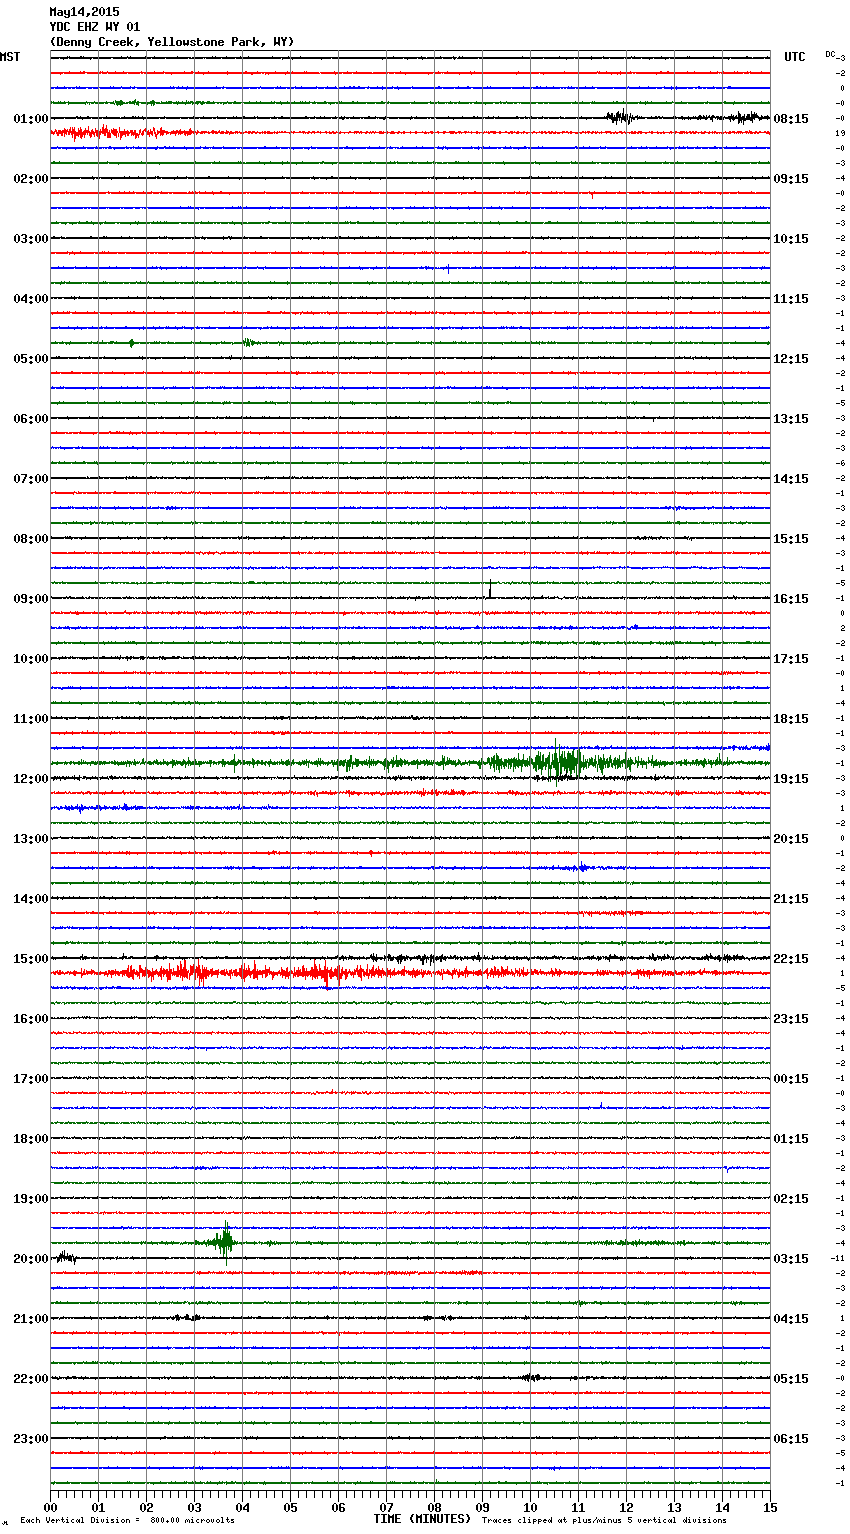Select the 04:00 MST time label
The width and height of the screenshot is (850, 1534).
31,299
